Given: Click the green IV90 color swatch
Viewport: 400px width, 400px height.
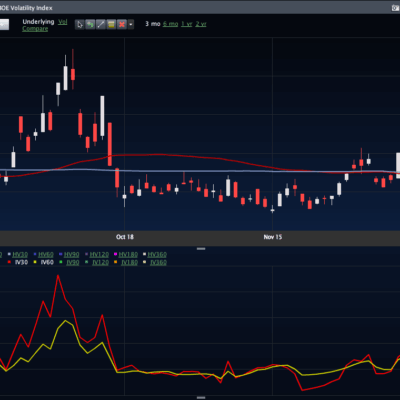Looking at the screenshot, I should (61, 262).
